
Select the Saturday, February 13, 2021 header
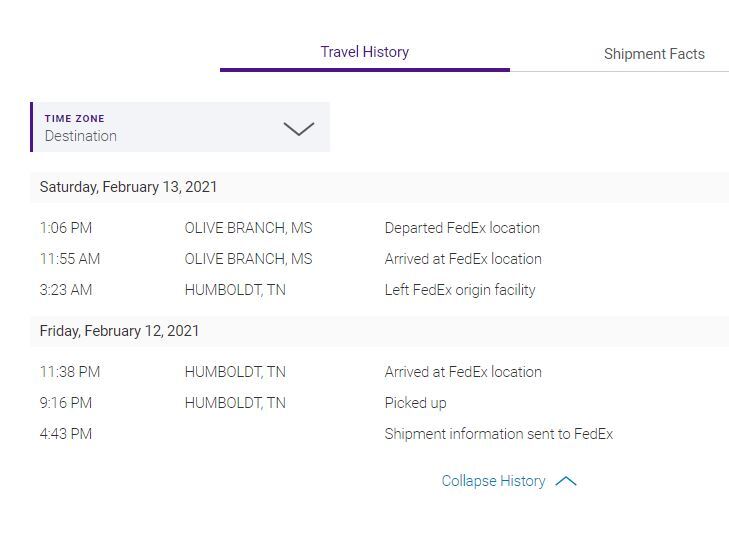(x=129, y=187)
